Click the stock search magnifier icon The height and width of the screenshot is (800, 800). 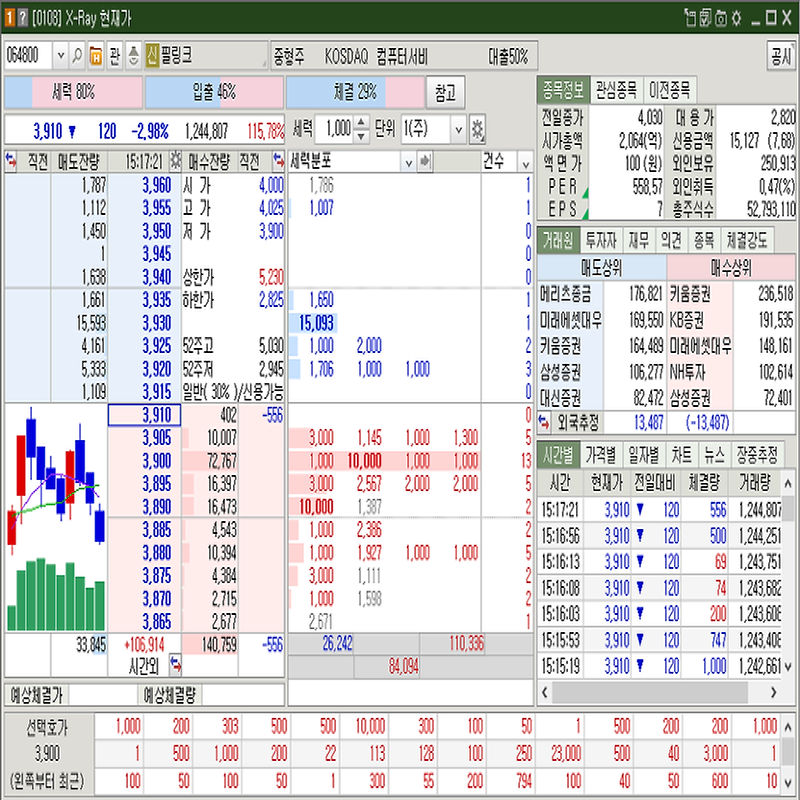(x=77, y=56)
